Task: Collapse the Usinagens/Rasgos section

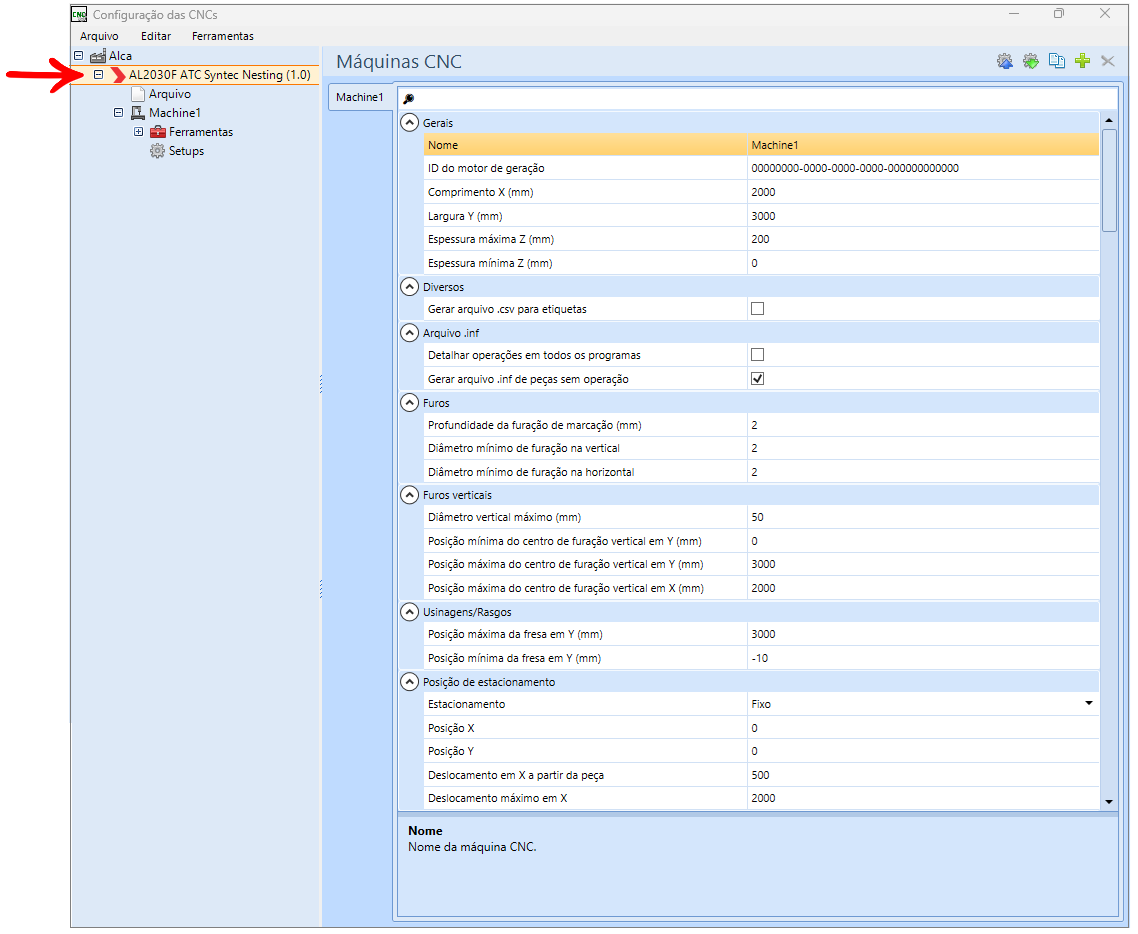Action: tap(410, 612)
